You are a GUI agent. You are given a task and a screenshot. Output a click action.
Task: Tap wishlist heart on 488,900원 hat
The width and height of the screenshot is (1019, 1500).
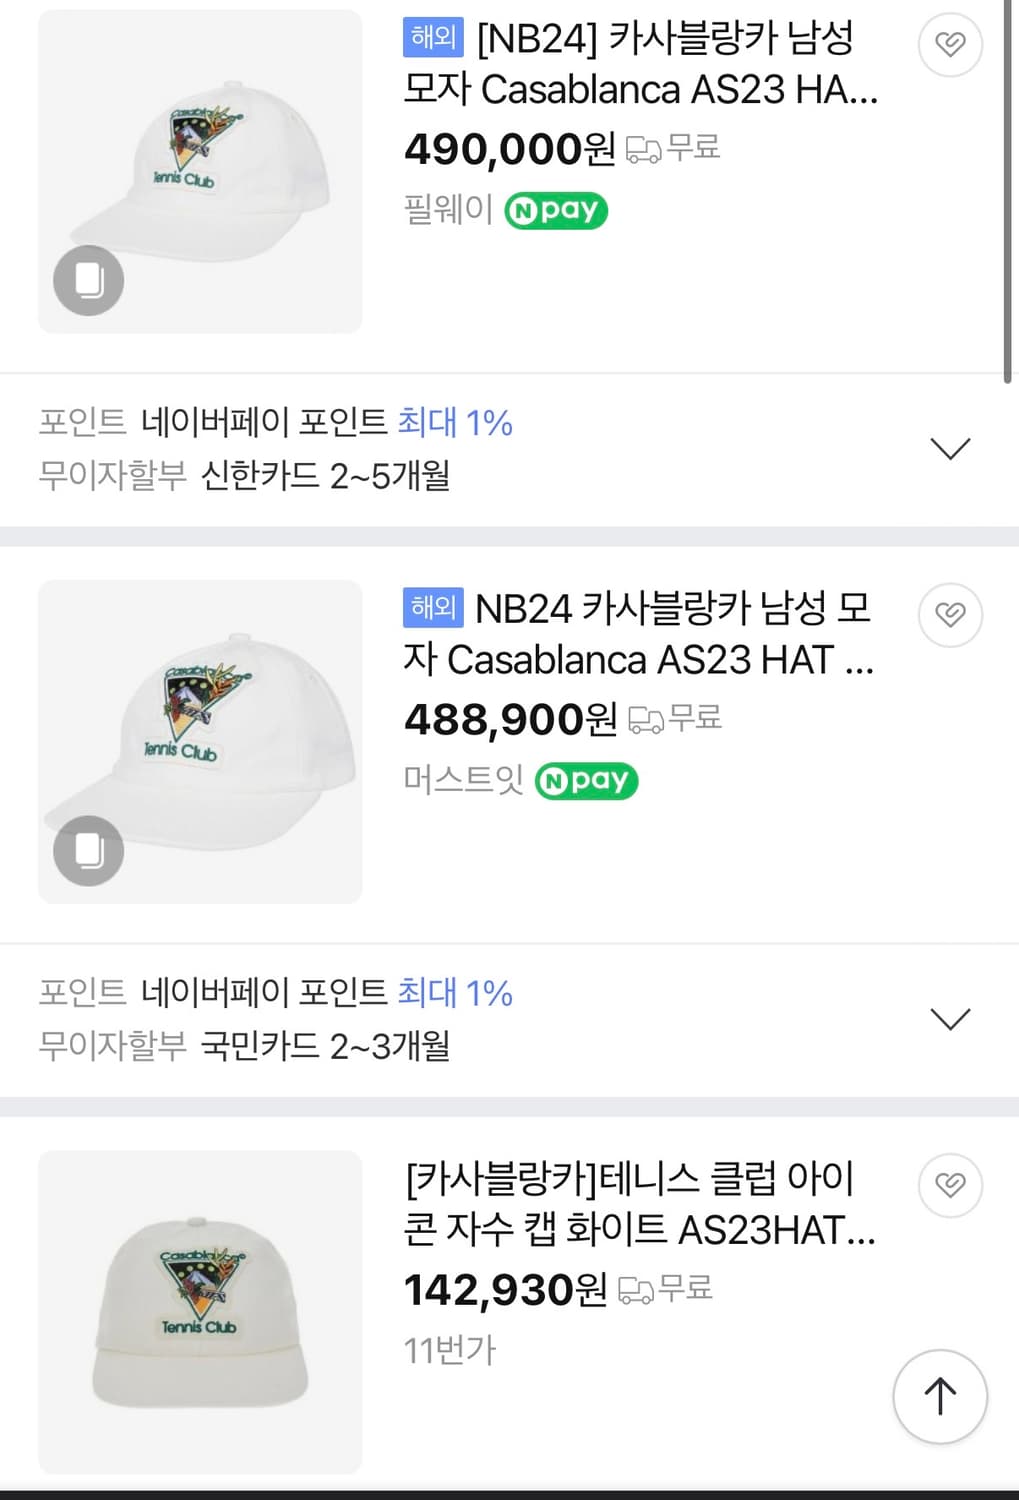[950, 614]
